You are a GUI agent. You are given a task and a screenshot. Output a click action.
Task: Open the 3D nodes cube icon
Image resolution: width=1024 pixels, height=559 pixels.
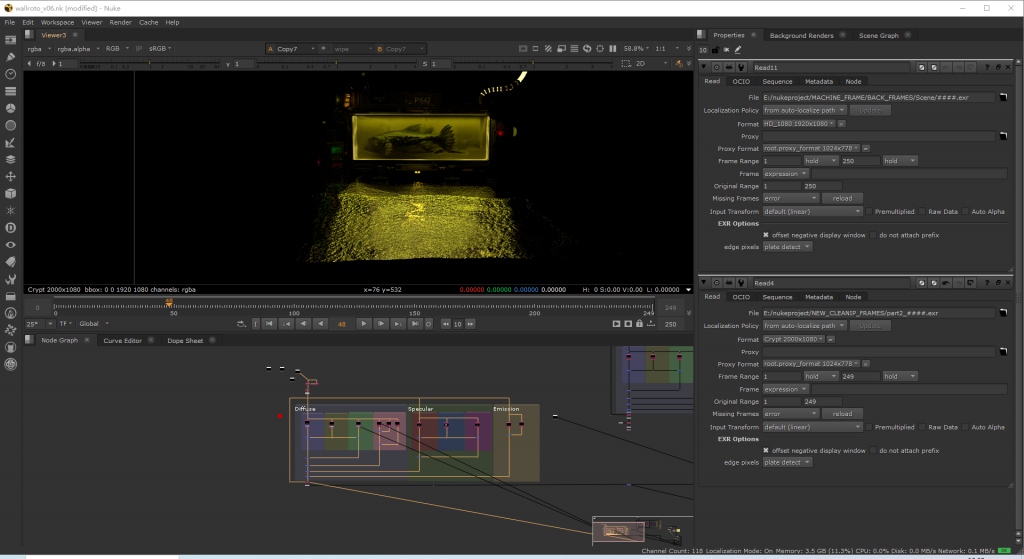point(10,193)
